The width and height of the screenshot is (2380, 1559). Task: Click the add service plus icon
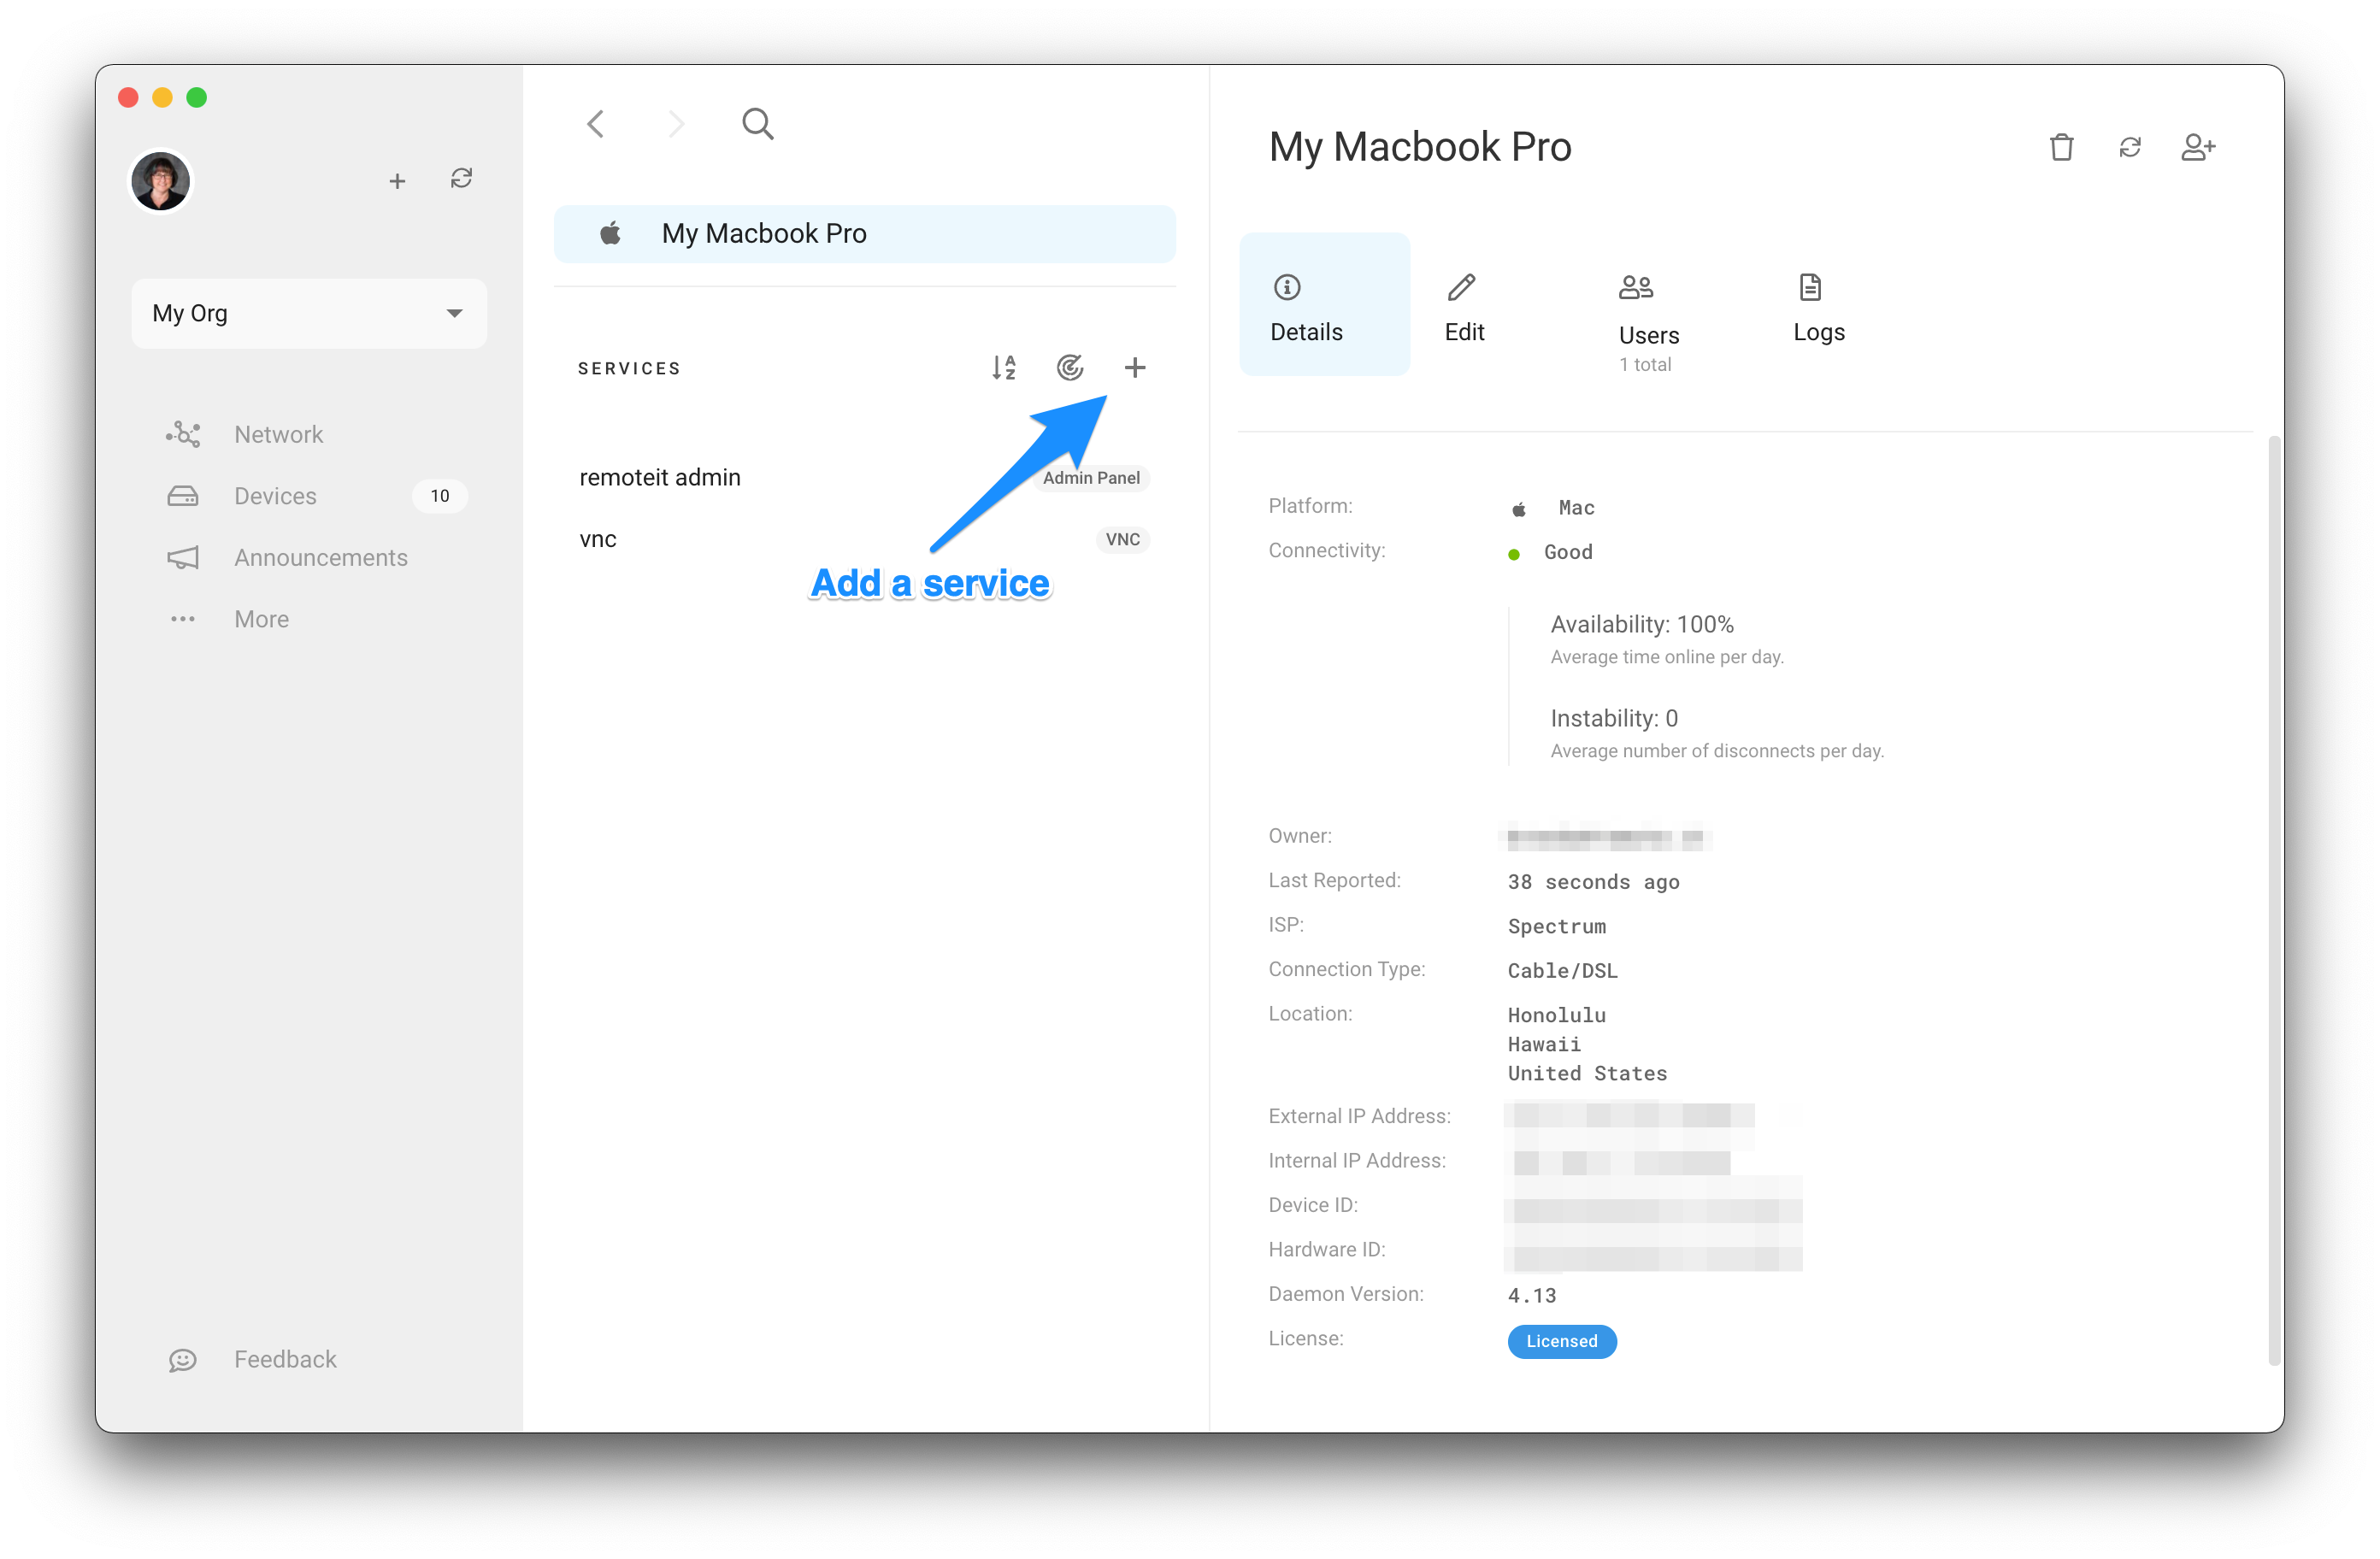coord(1134,368)
